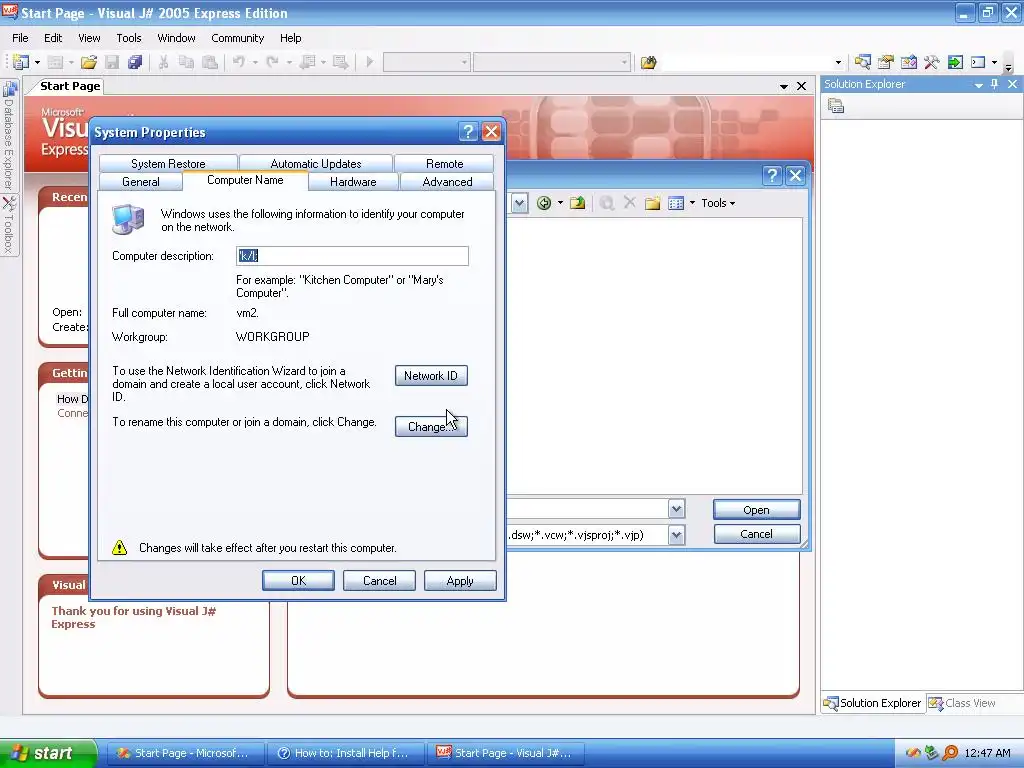Click the help question mark in System Properties
Image resolution: width=1024 pixels, height=768 pixels.
(x=468, y=132)
